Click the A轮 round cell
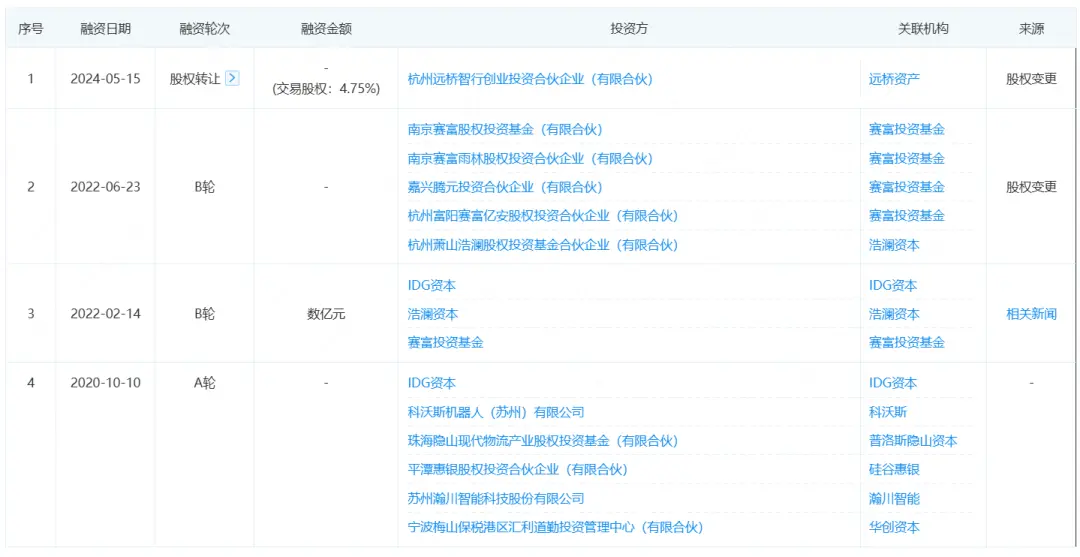1080x557 pixels. [x=205, y=383]
